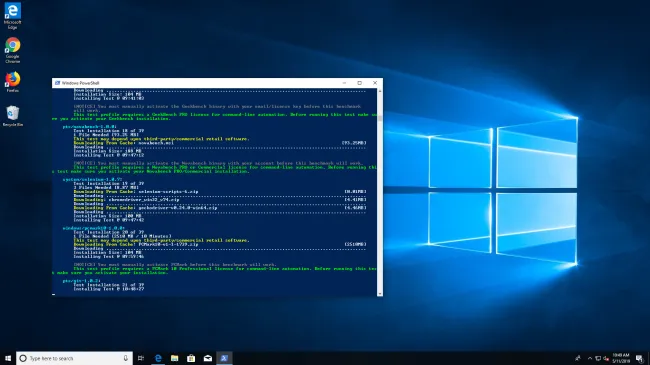Click the 'Test Installation 20 of 39' line

click(x=109, y=232)
